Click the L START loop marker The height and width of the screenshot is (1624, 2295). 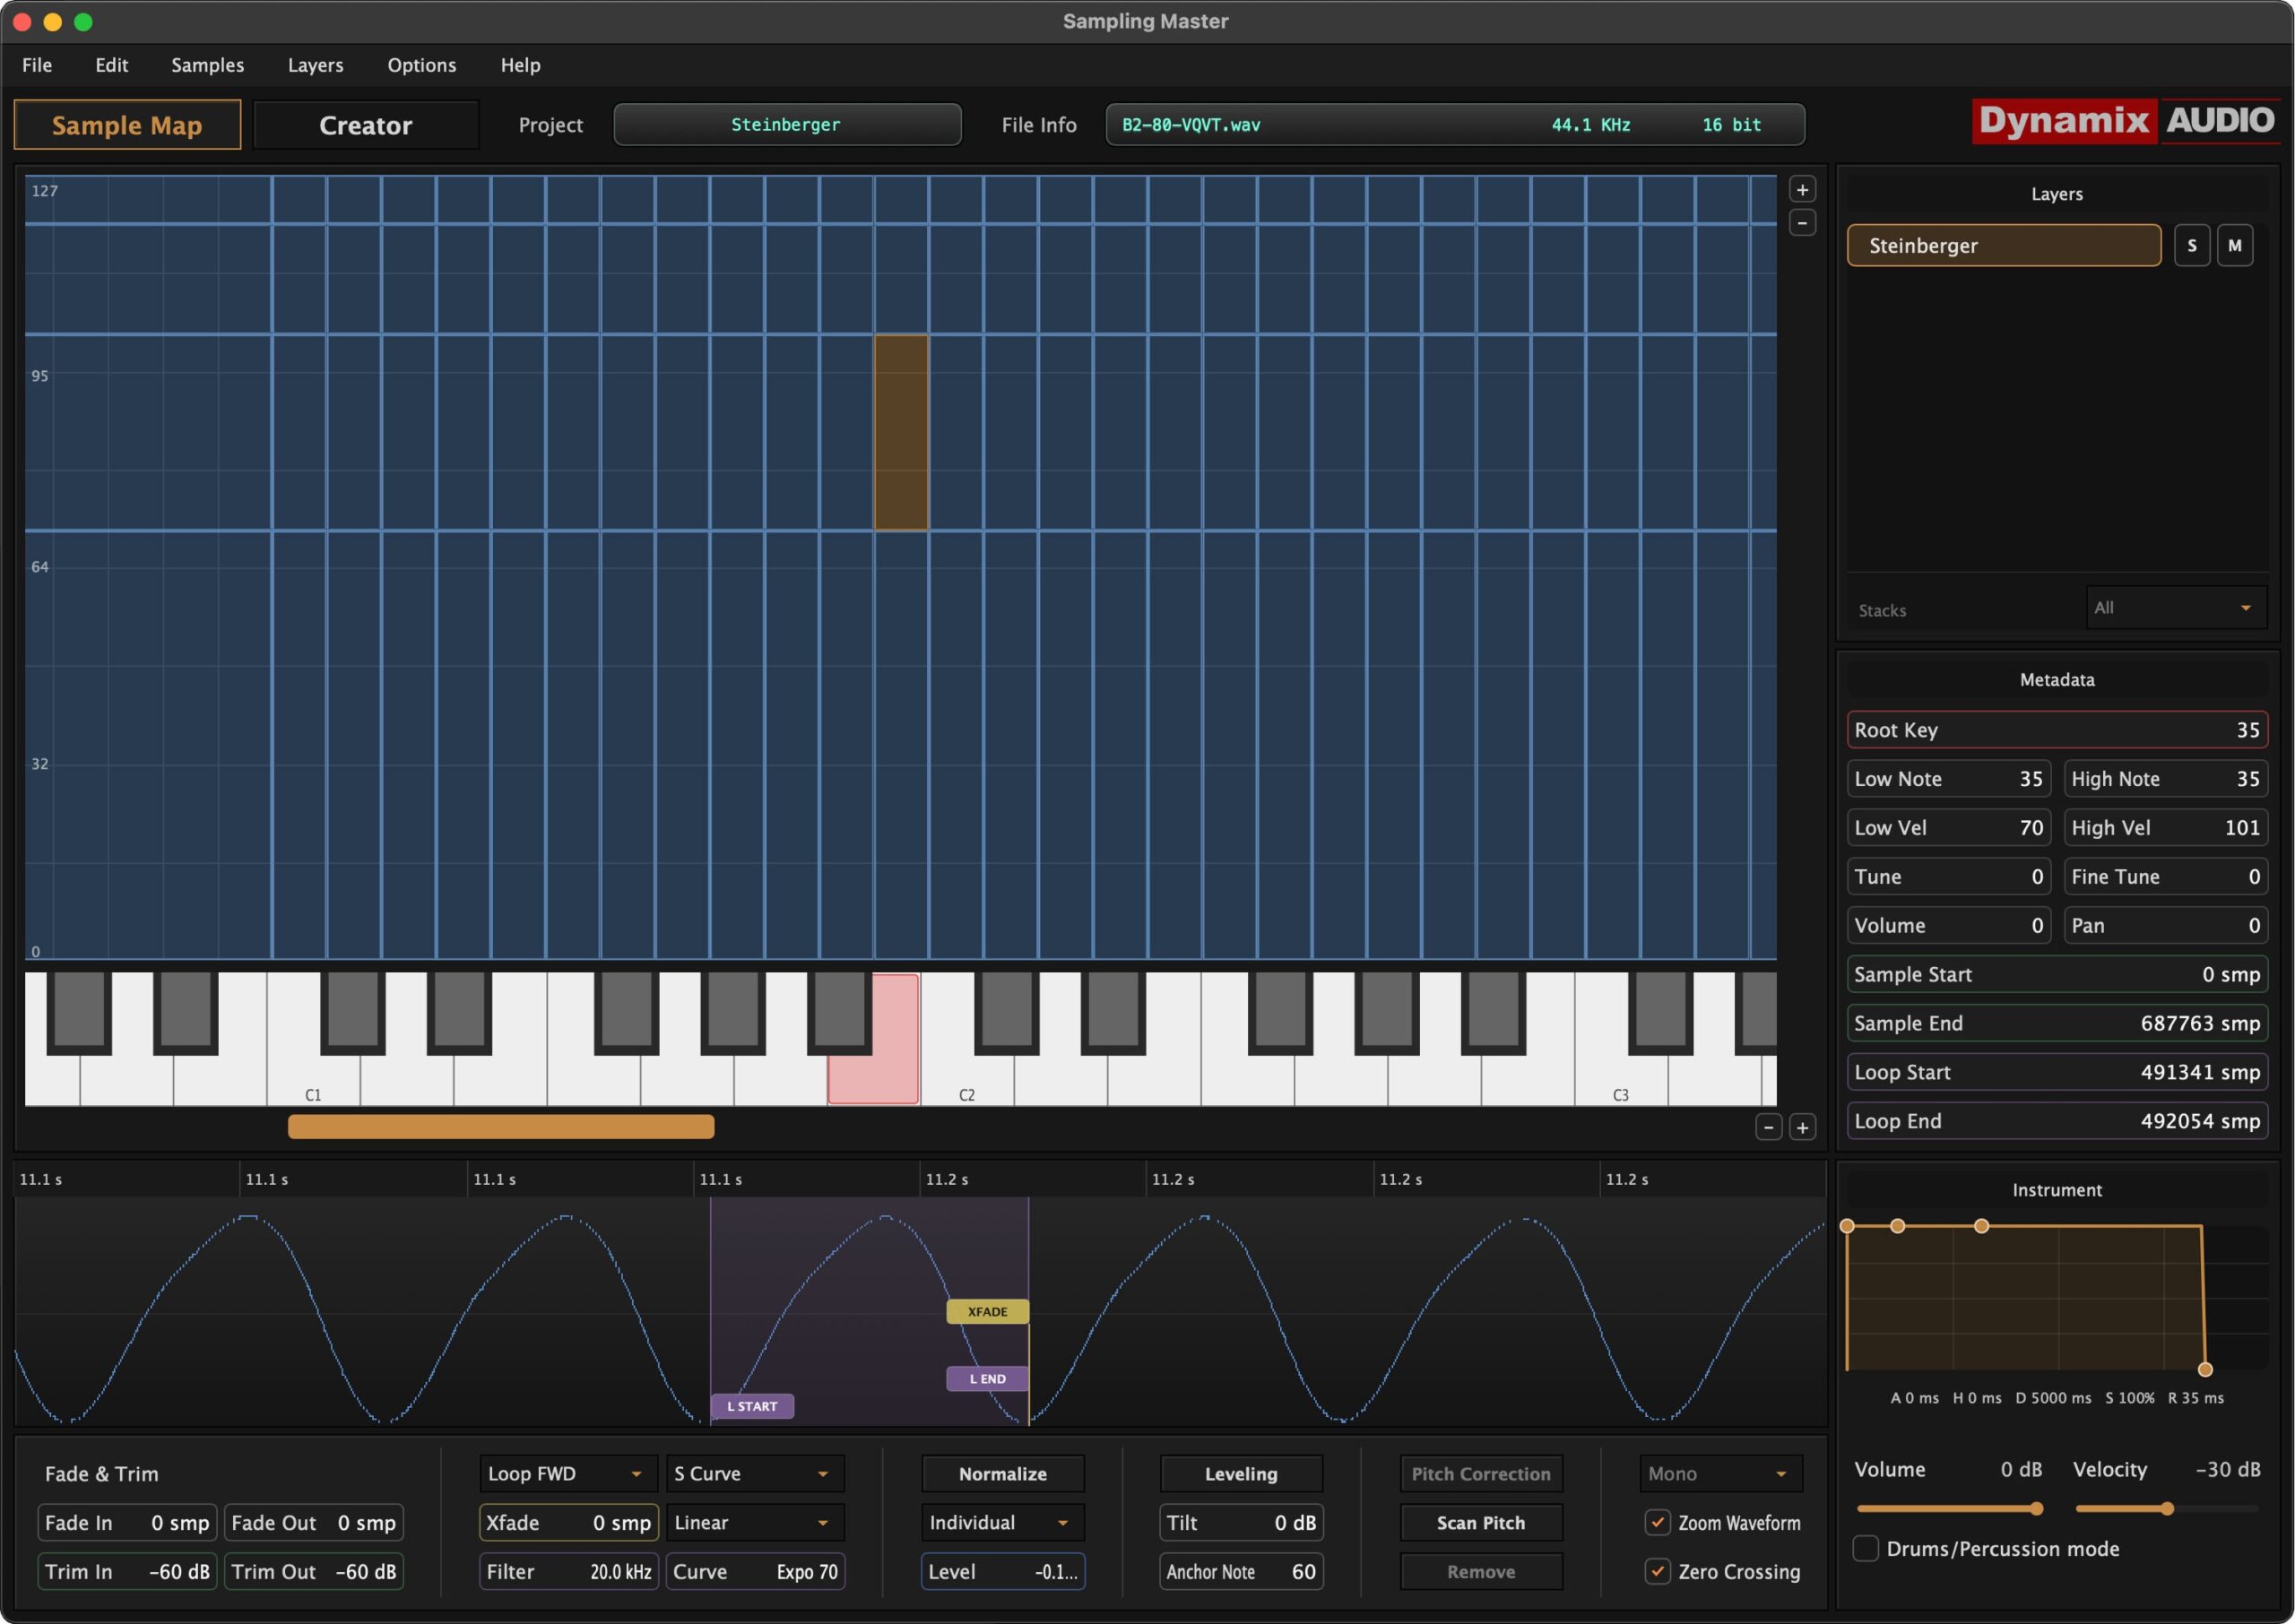(752, 1406)
